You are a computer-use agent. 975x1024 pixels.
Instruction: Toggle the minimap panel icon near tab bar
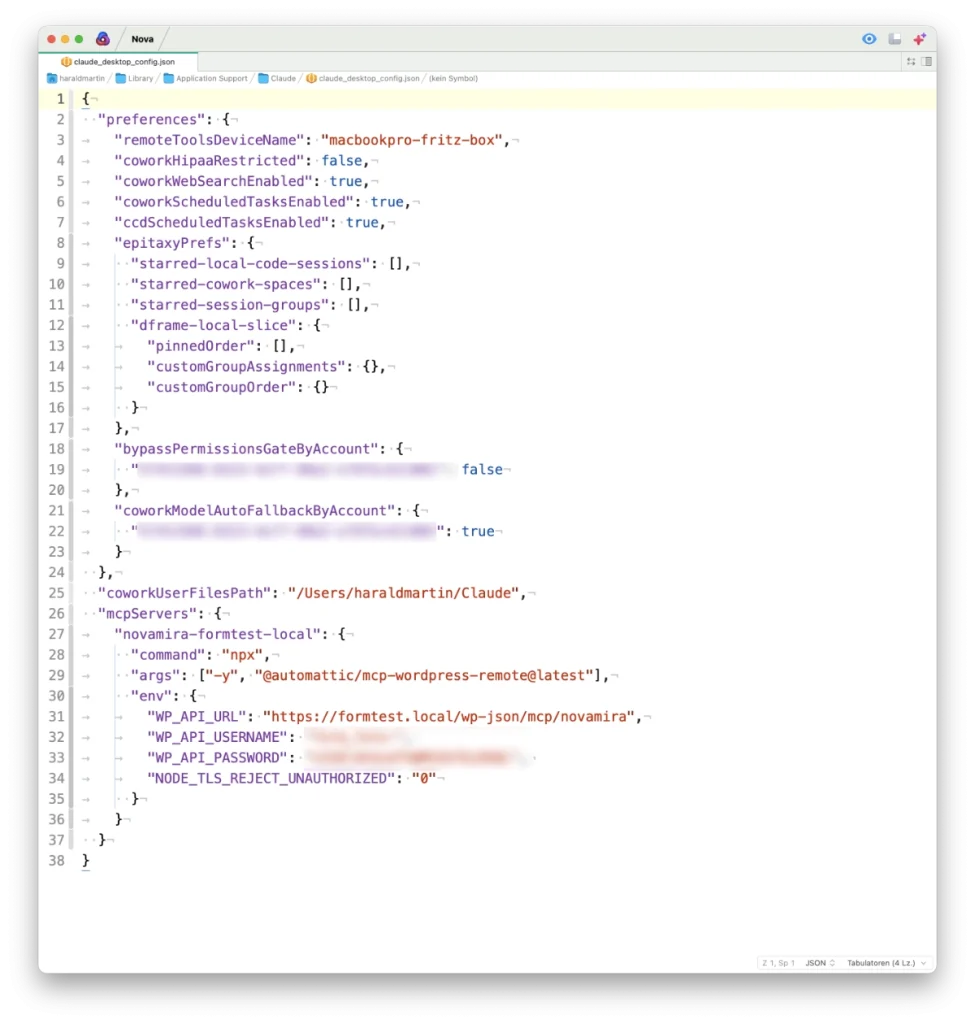(x=926, y=61)
